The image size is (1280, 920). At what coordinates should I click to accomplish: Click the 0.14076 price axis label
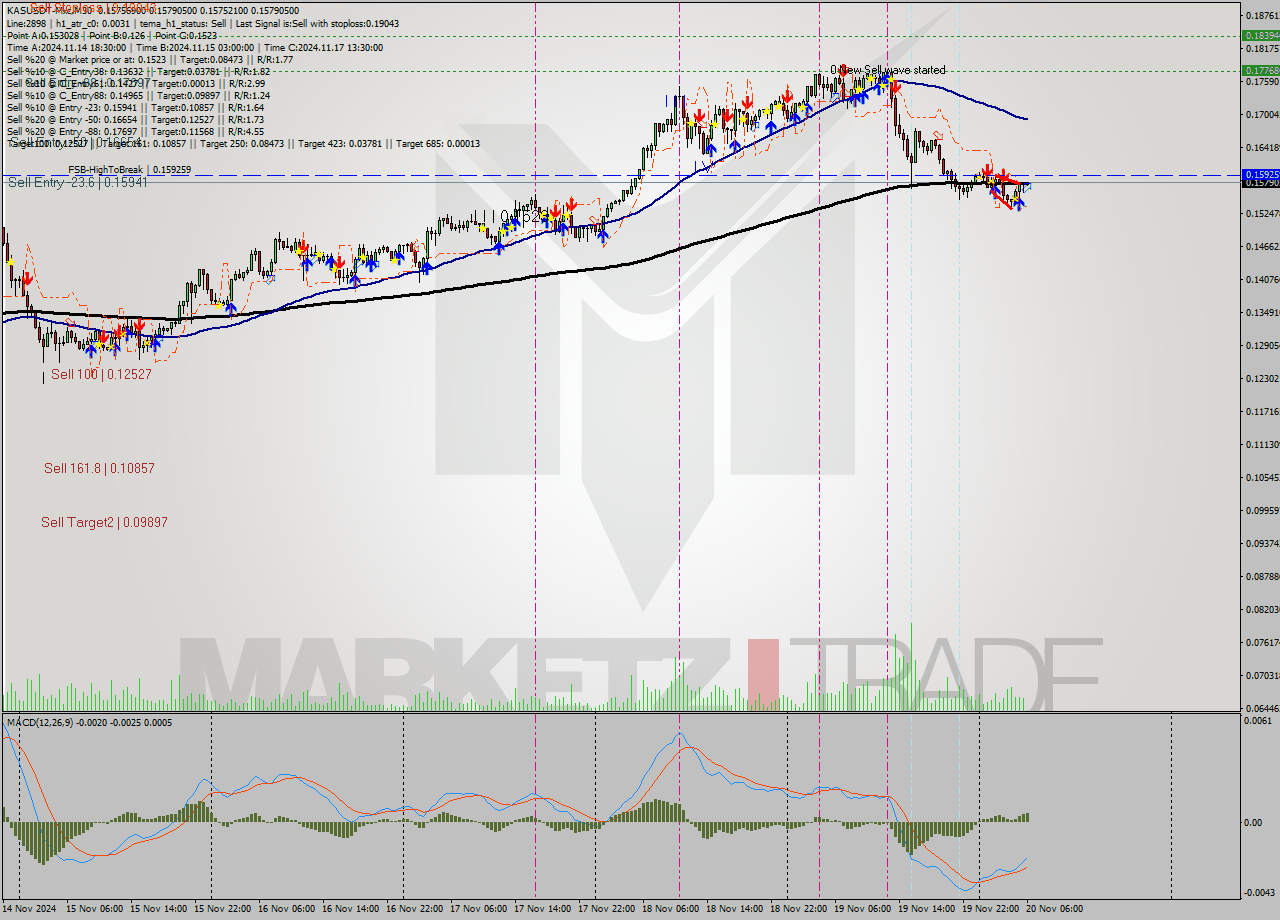click(1262, 279)
